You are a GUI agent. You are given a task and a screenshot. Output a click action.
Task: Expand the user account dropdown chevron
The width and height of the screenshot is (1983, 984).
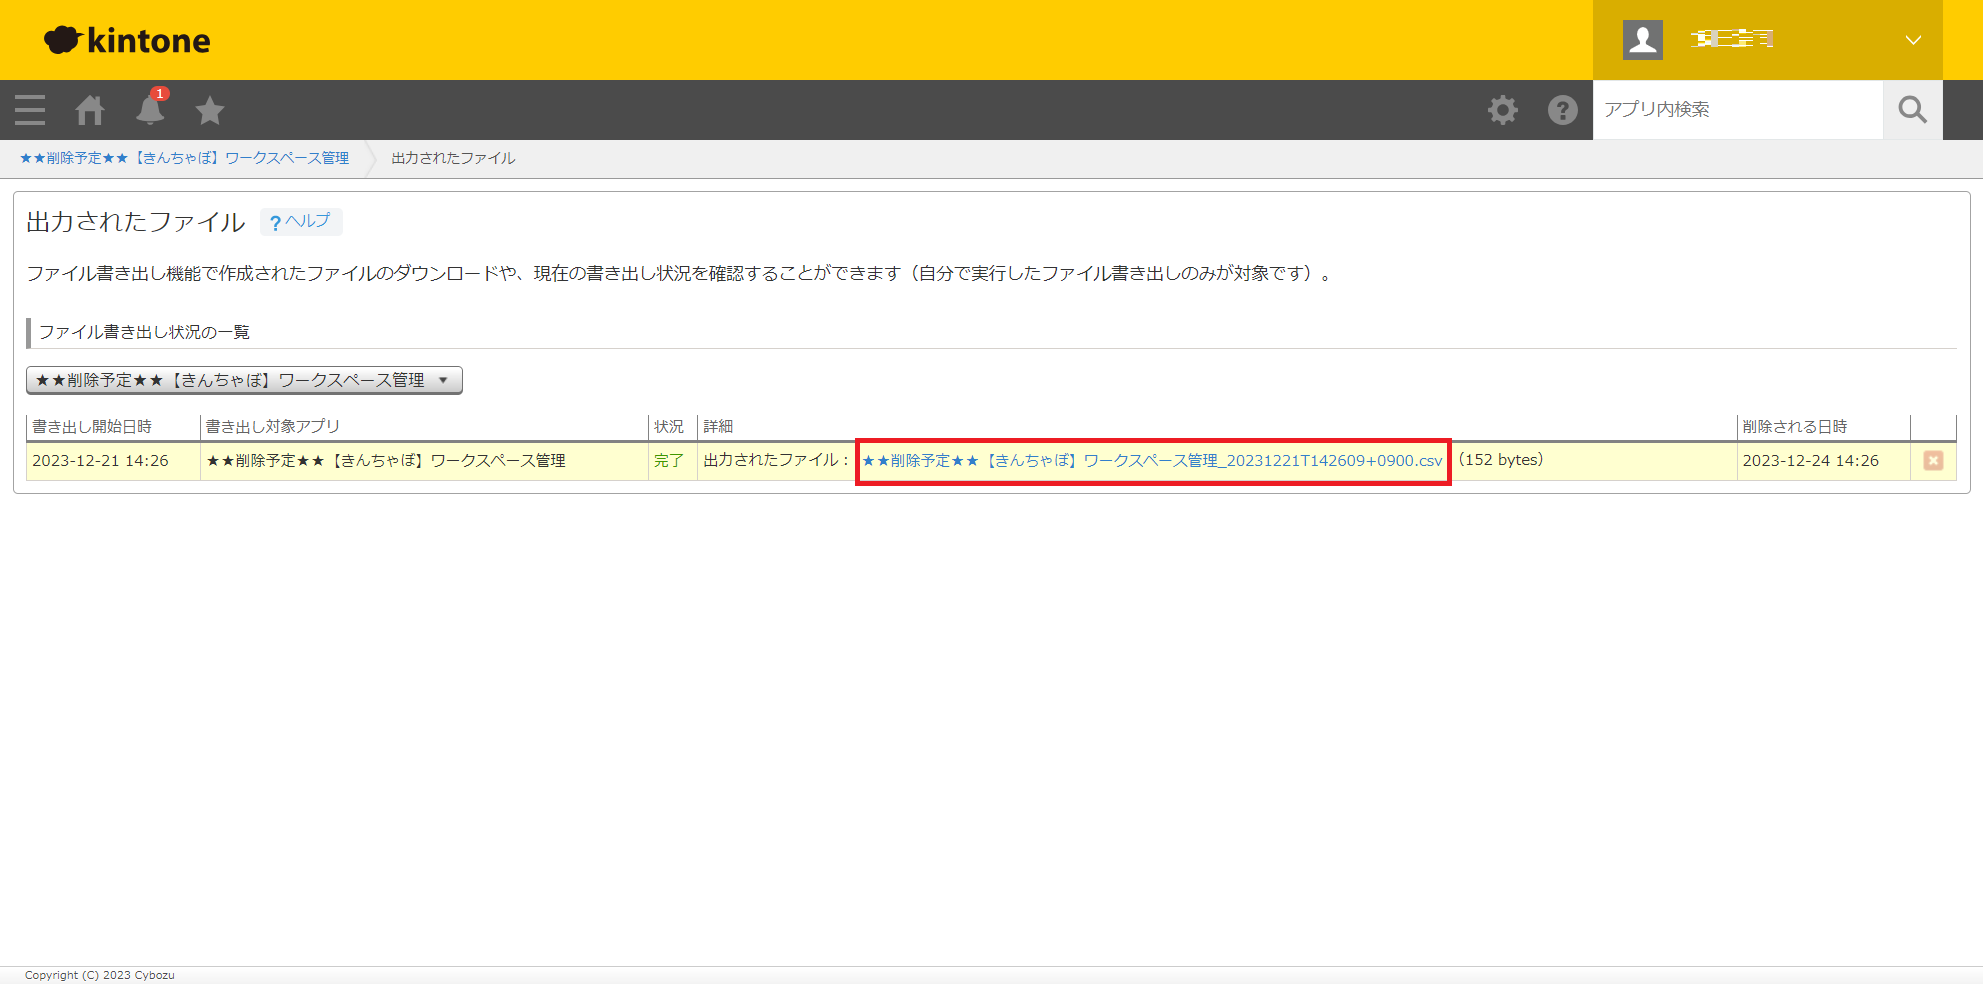coord(1912,40)
